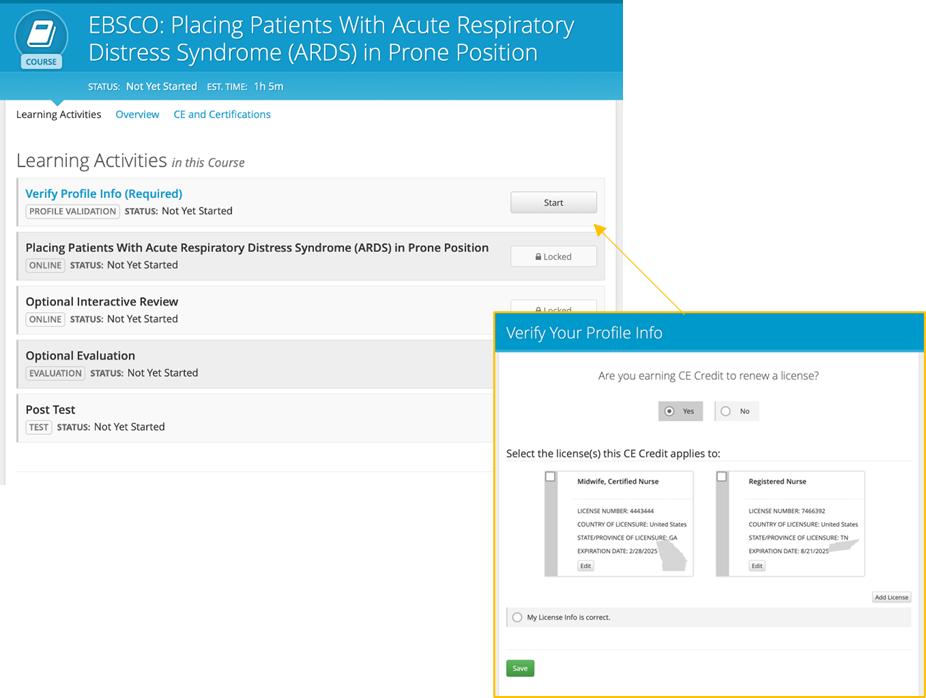Click the Verify Your Profile Info dialog heading

pos(584,333)
